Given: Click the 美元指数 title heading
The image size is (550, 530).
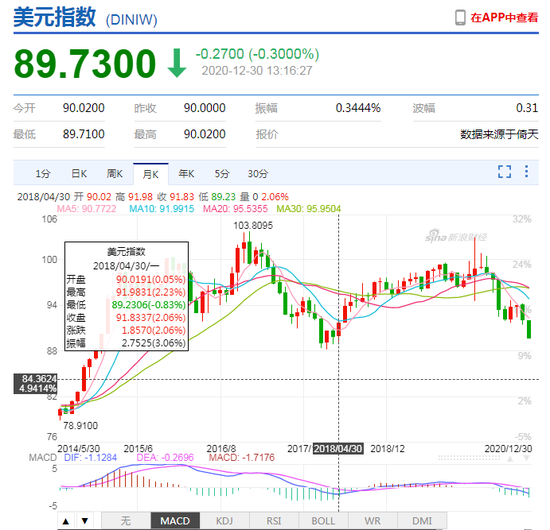Looking at the screenshot, I should coord(55,17).
